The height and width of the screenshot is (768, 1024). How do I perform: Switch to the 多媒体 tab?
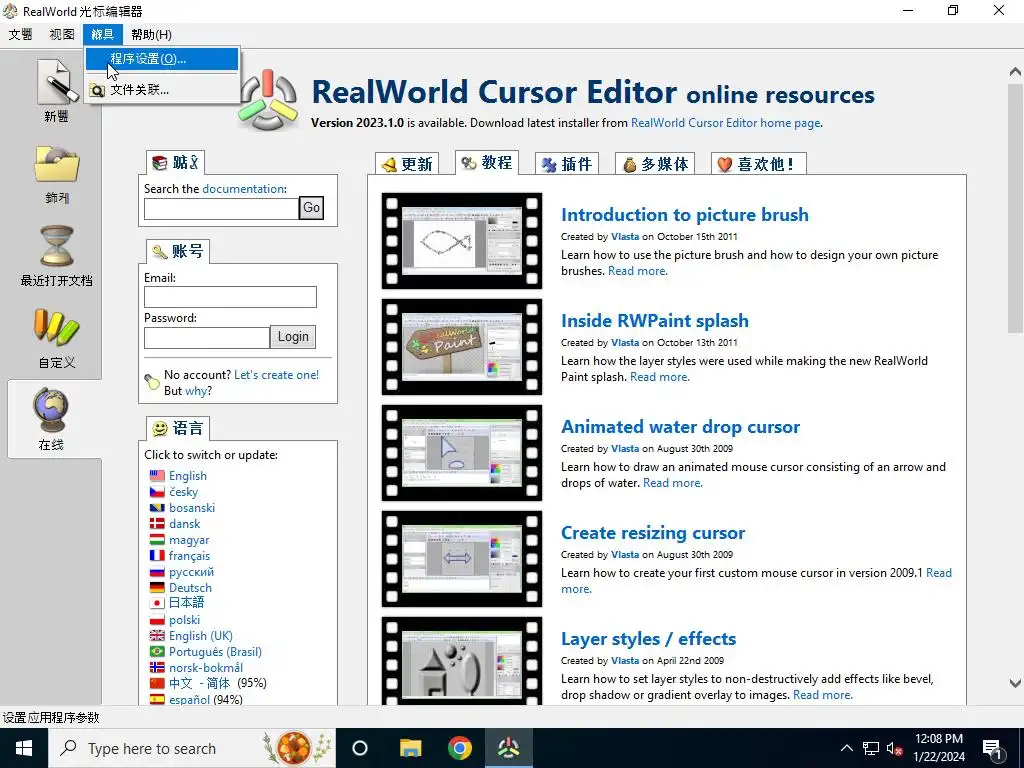pos(655,164)
